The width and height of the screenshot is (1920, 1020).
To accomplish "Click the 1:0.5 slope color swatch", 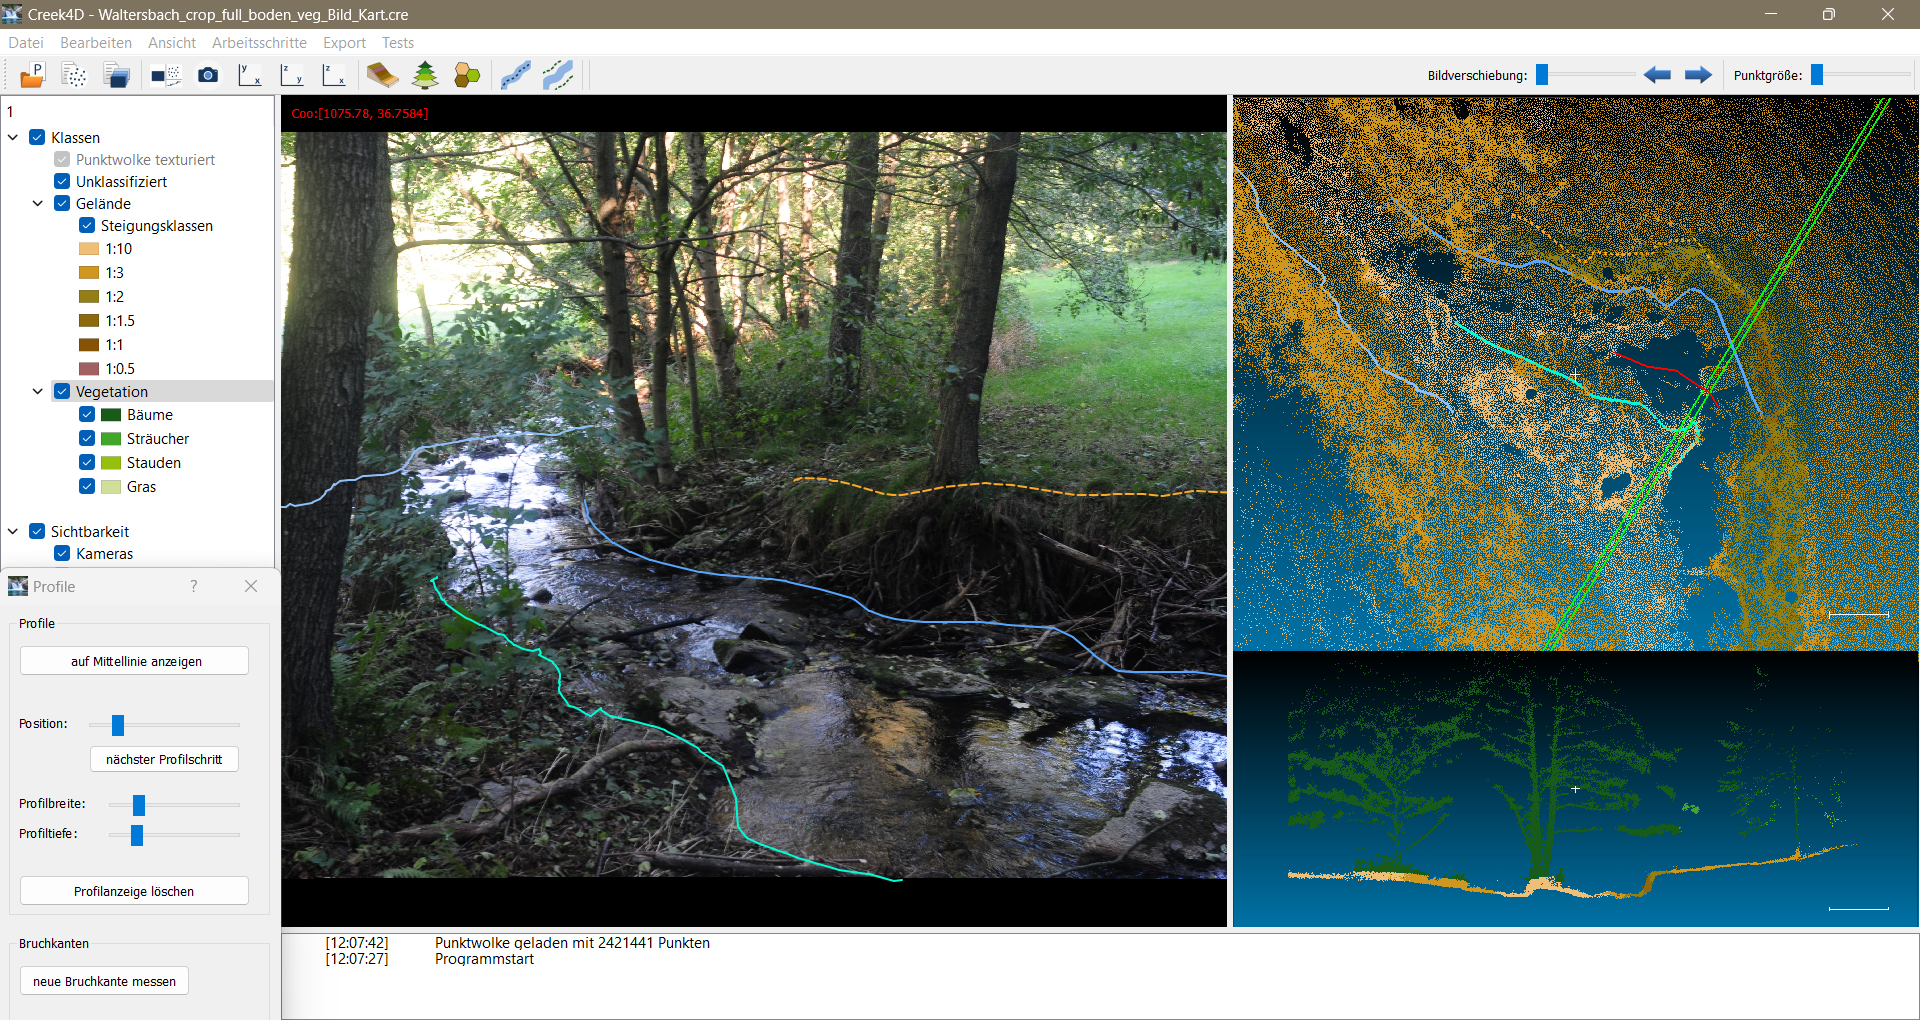I will click(x=89, y=369).
